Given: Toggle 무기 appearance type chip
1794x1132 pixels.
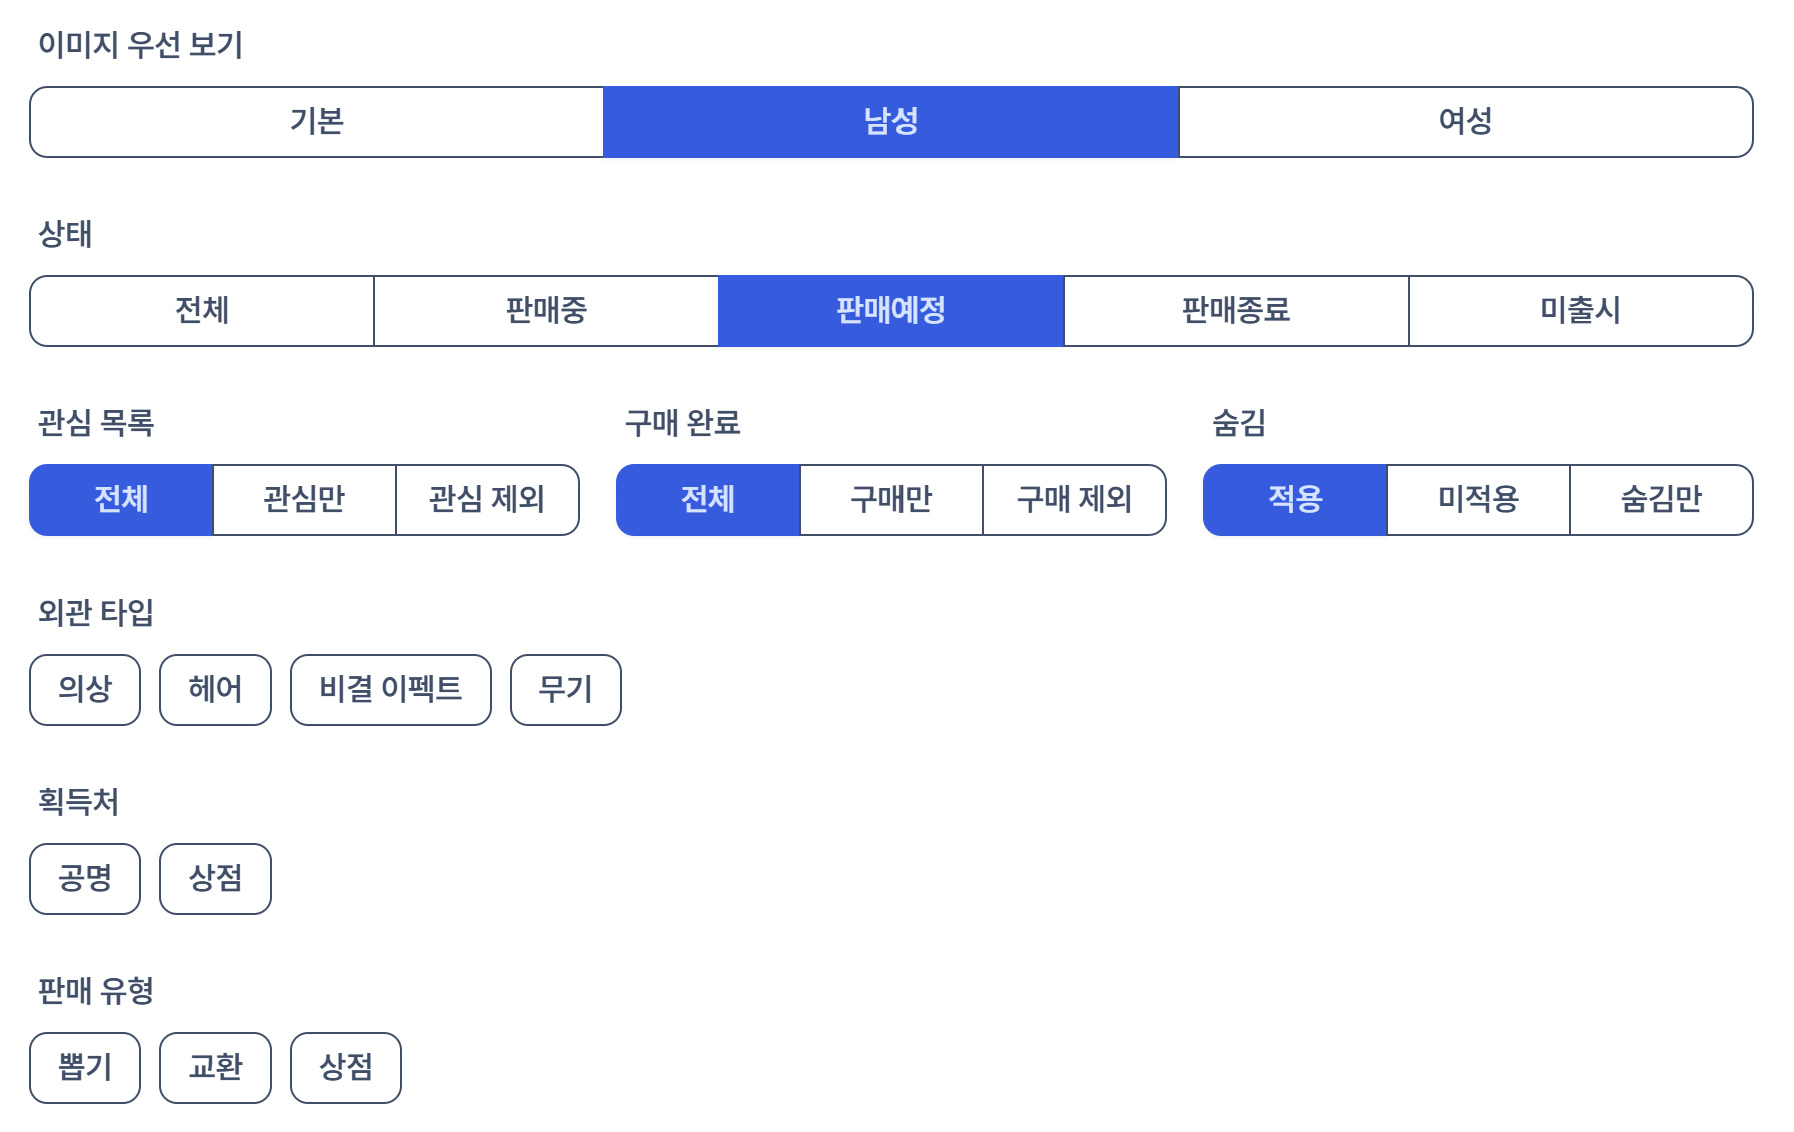Looking at the screenshot, I should (565, 690).
